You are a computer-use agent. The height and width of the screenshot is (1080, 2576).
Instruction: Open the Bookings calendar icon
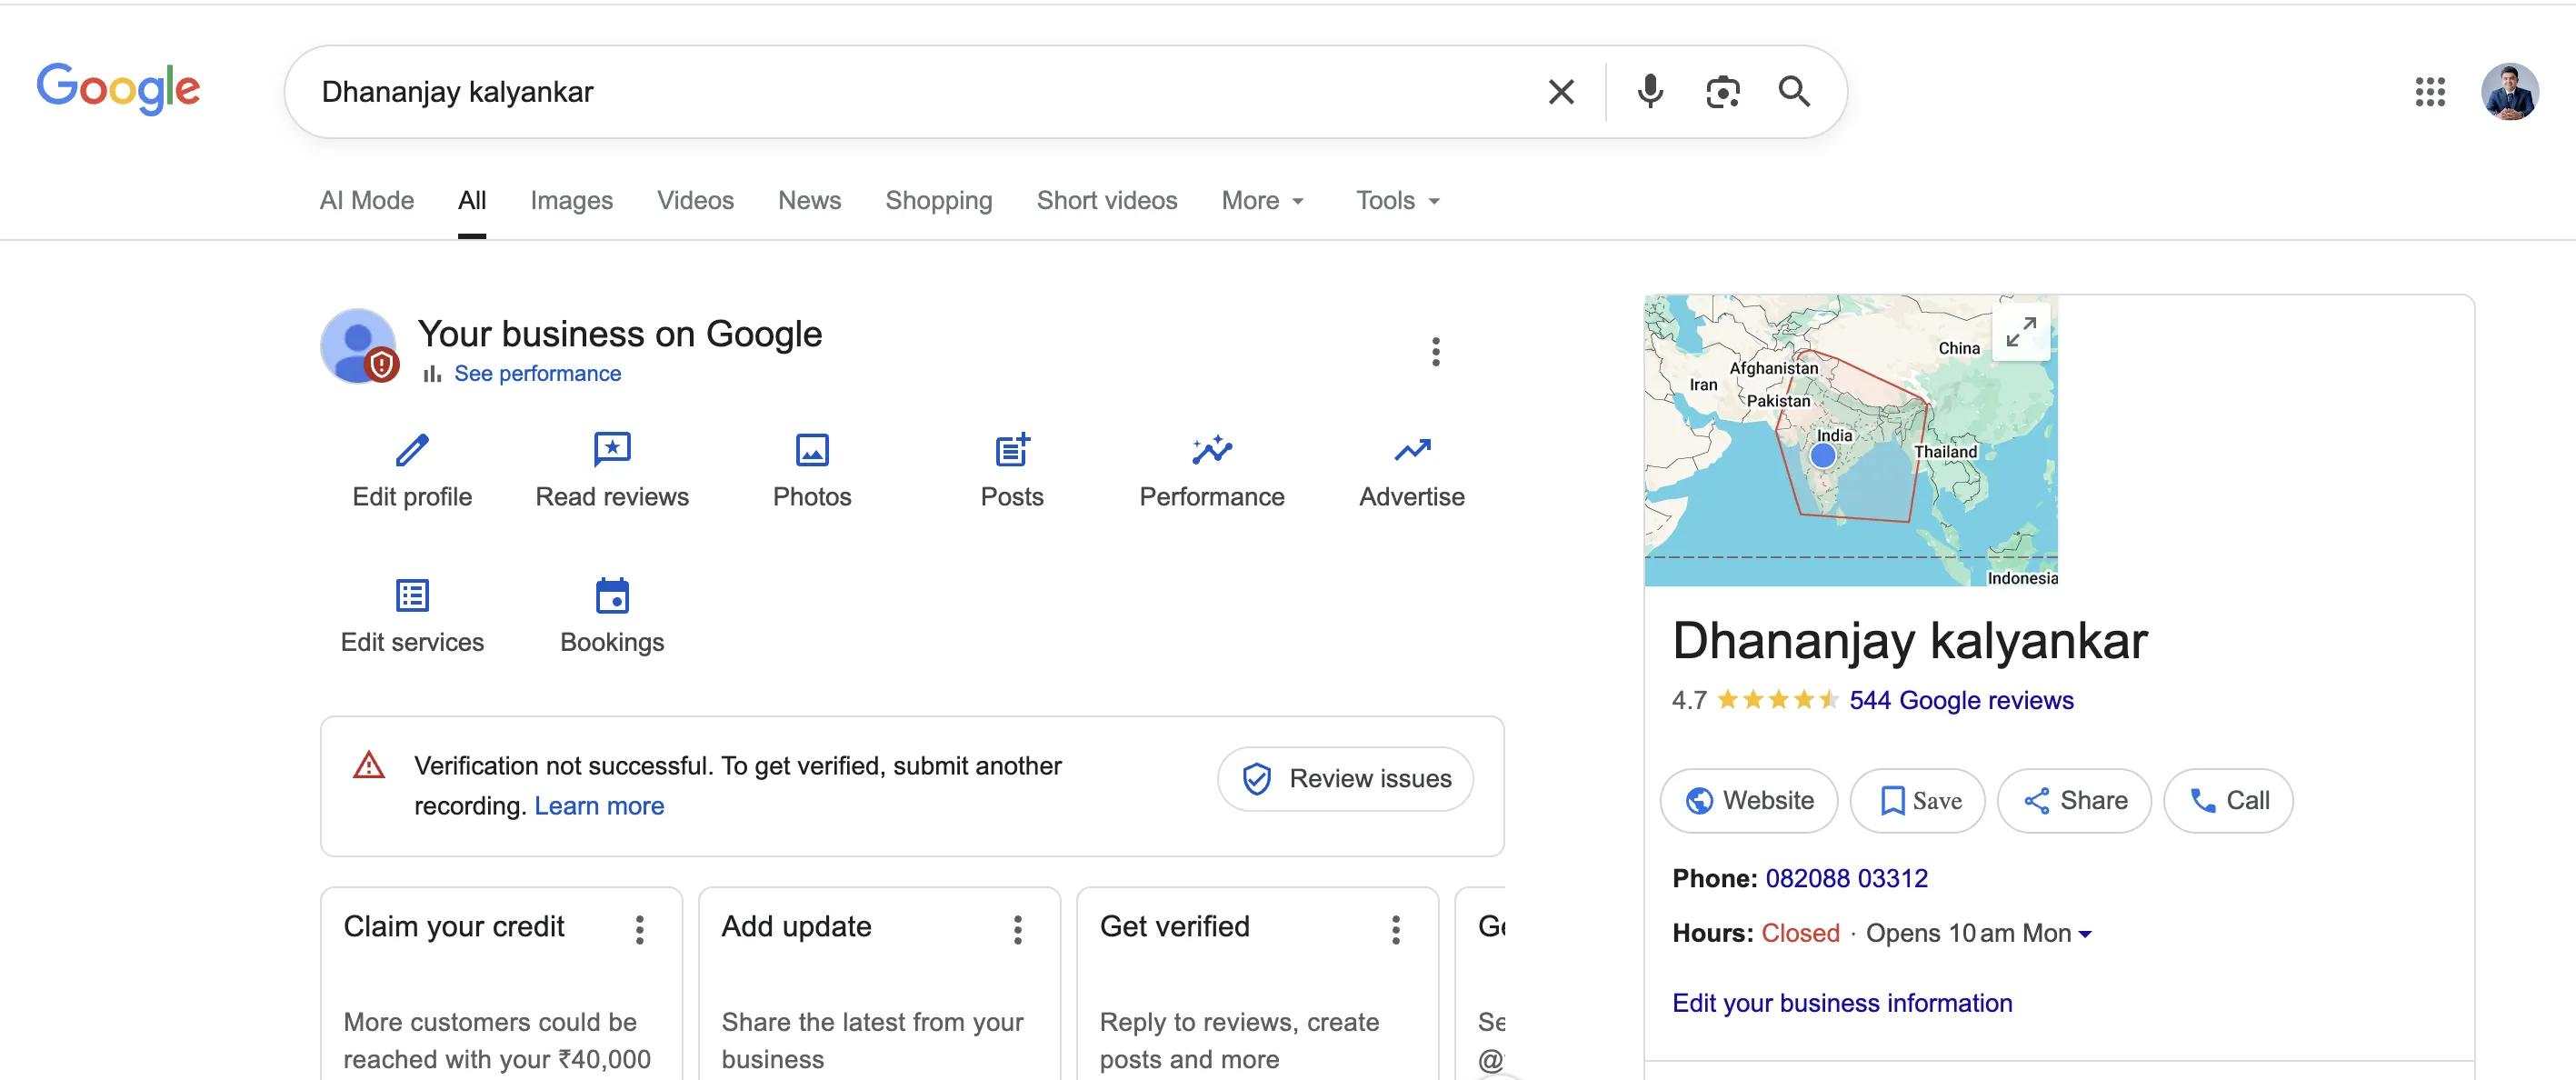612,596
